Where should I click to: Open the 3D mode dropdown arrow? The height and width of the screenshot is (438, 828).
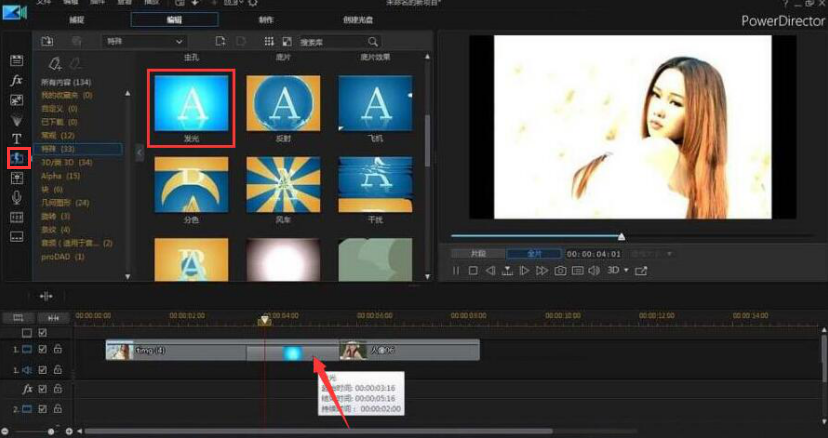(x=626, y=270)
